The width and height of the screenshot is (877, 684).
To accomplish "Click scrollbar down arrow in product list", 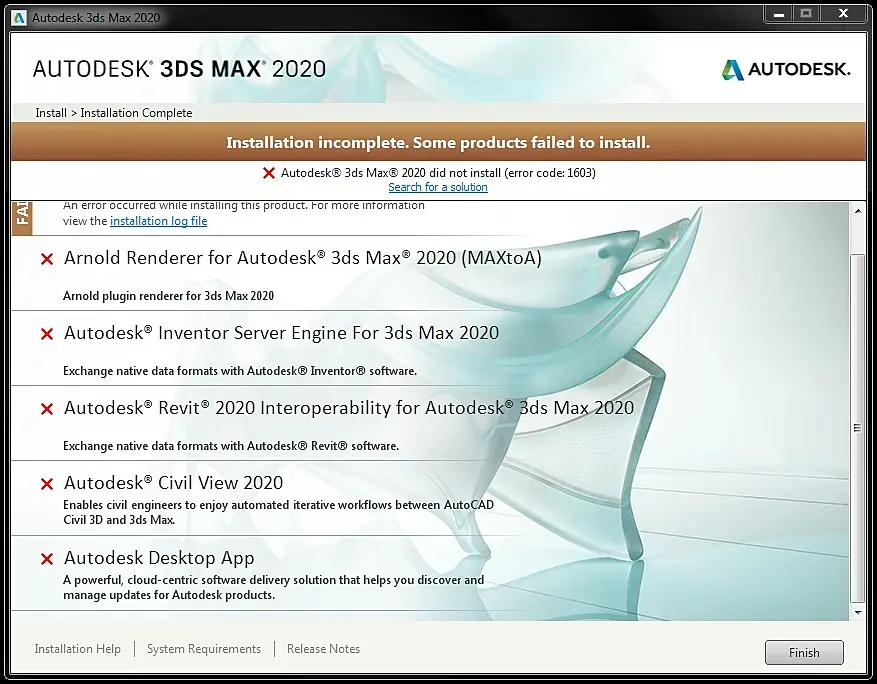I will (x=857, y=612).
